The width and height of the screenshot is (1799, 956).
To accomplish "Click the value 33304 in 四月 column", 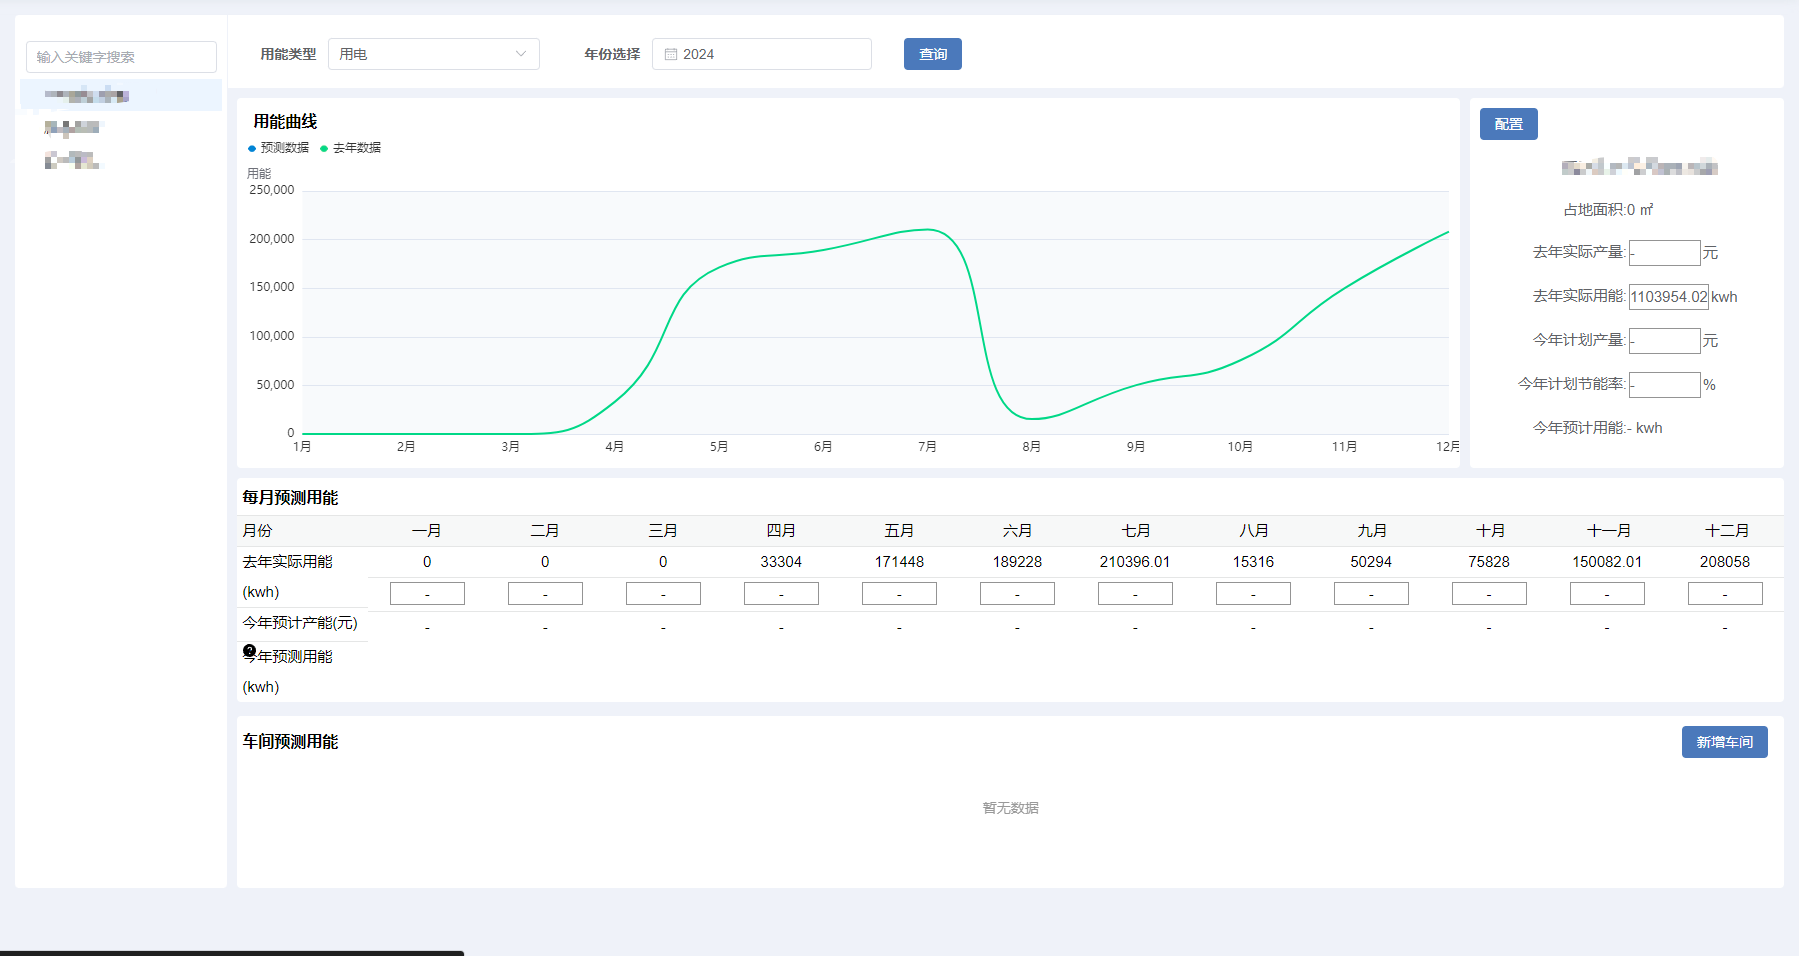I will tap(781, 562).
